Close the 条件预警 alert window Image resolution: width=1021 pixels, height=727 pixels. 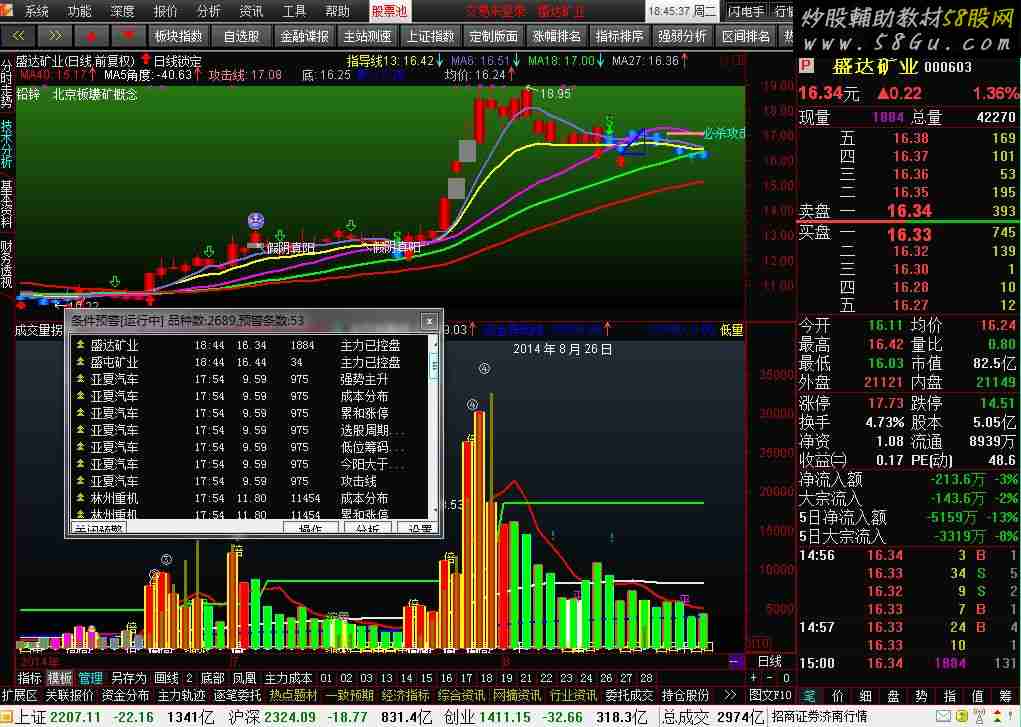coord(428,321)
